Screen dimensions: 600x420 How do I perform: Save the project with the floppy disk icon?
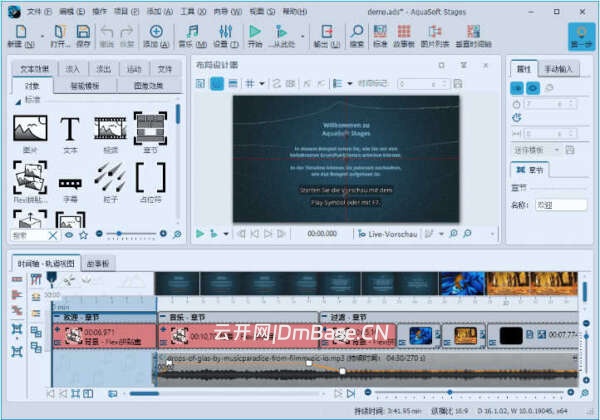click(x=83, y=36)
